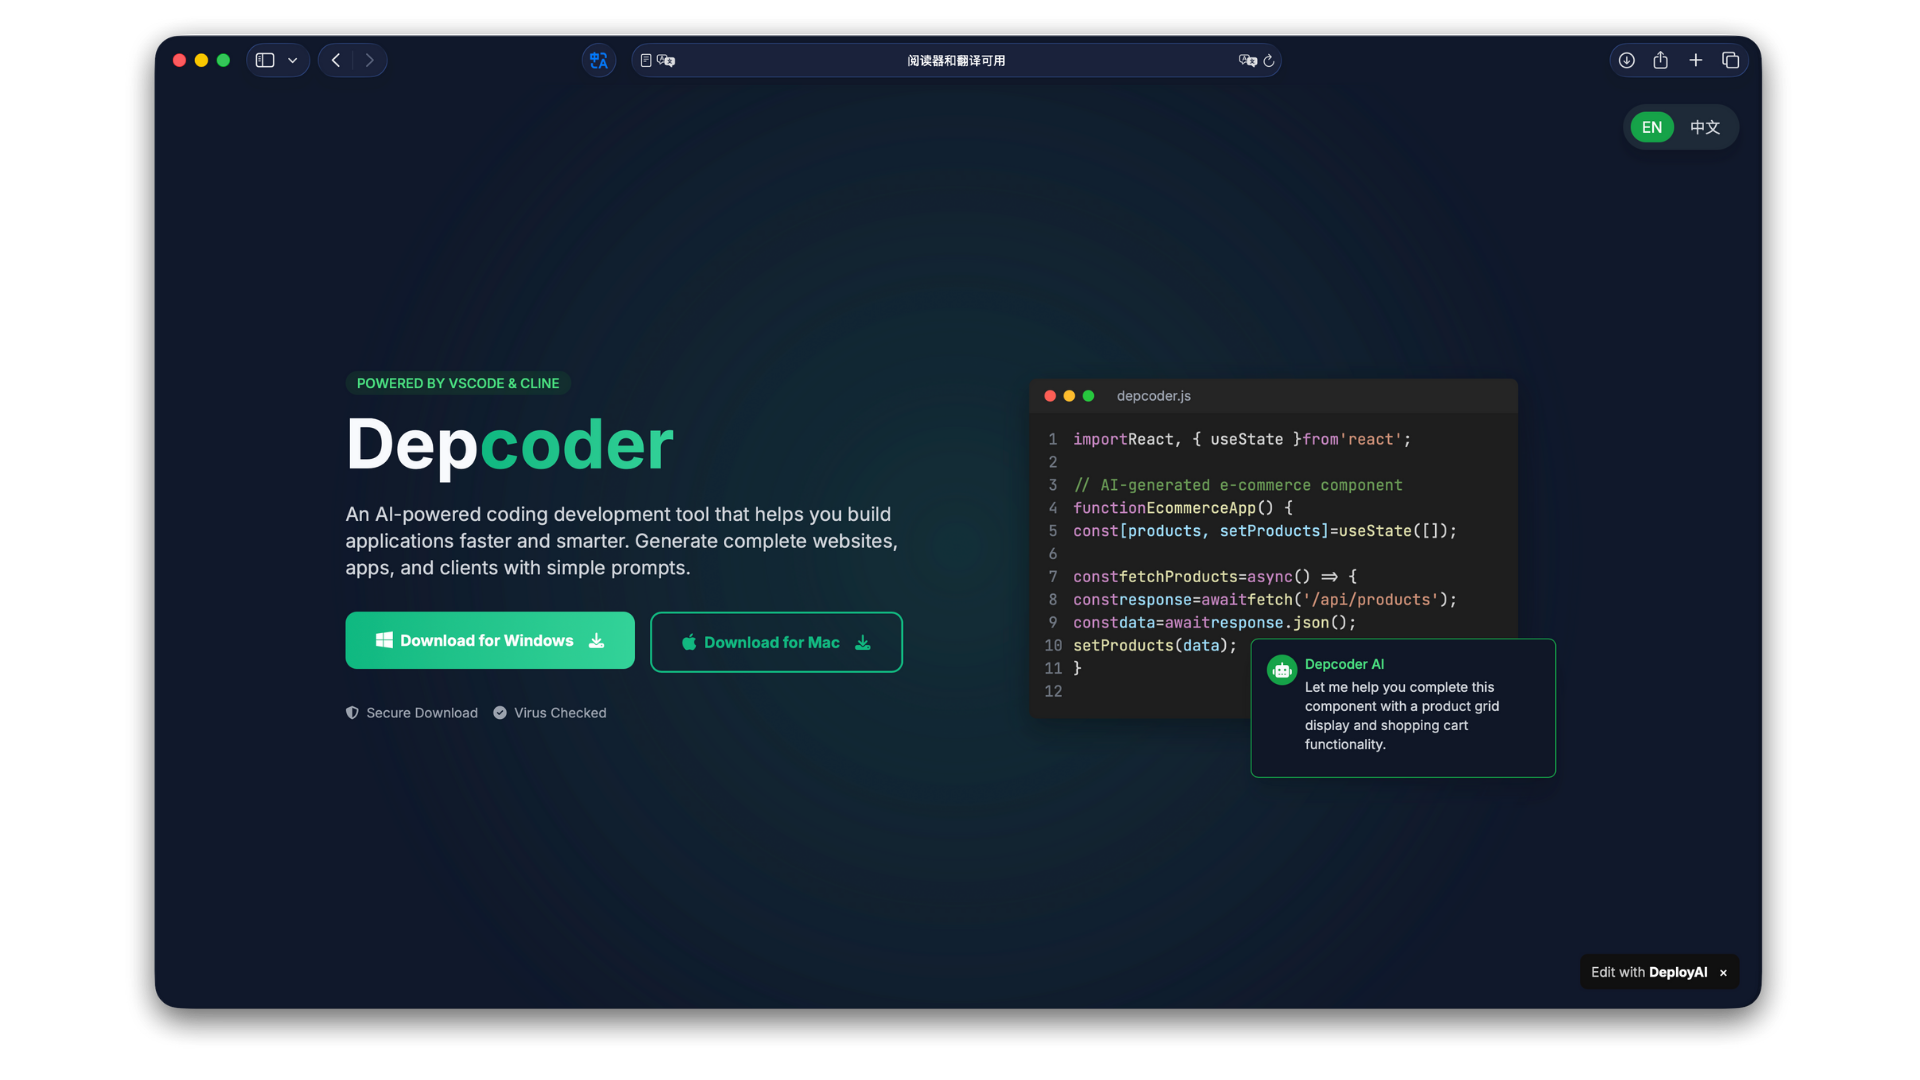Click the Edit with DeployAI link
1920x1080 pixels.
1649,972
